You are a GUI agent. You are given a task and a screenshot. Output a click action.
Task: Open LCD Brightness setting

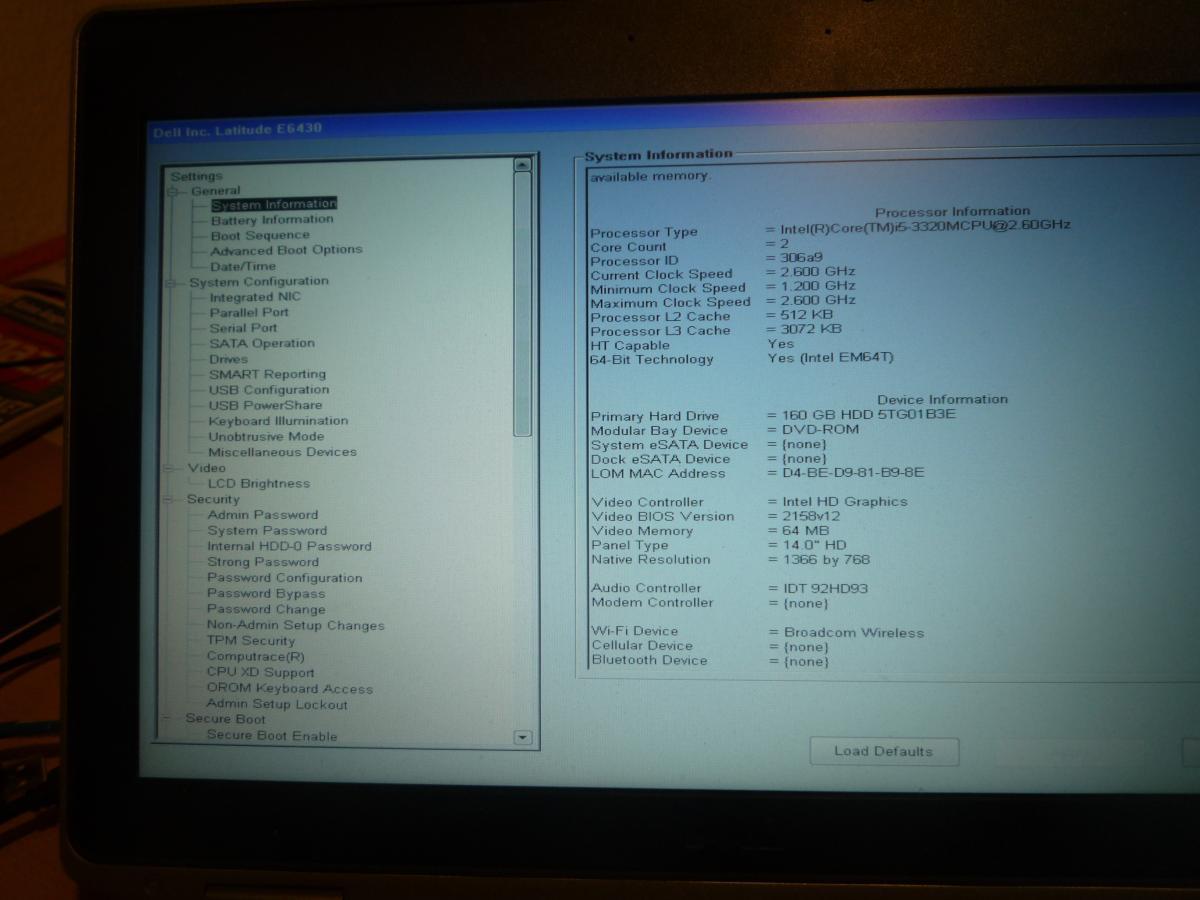coord(259,484)
